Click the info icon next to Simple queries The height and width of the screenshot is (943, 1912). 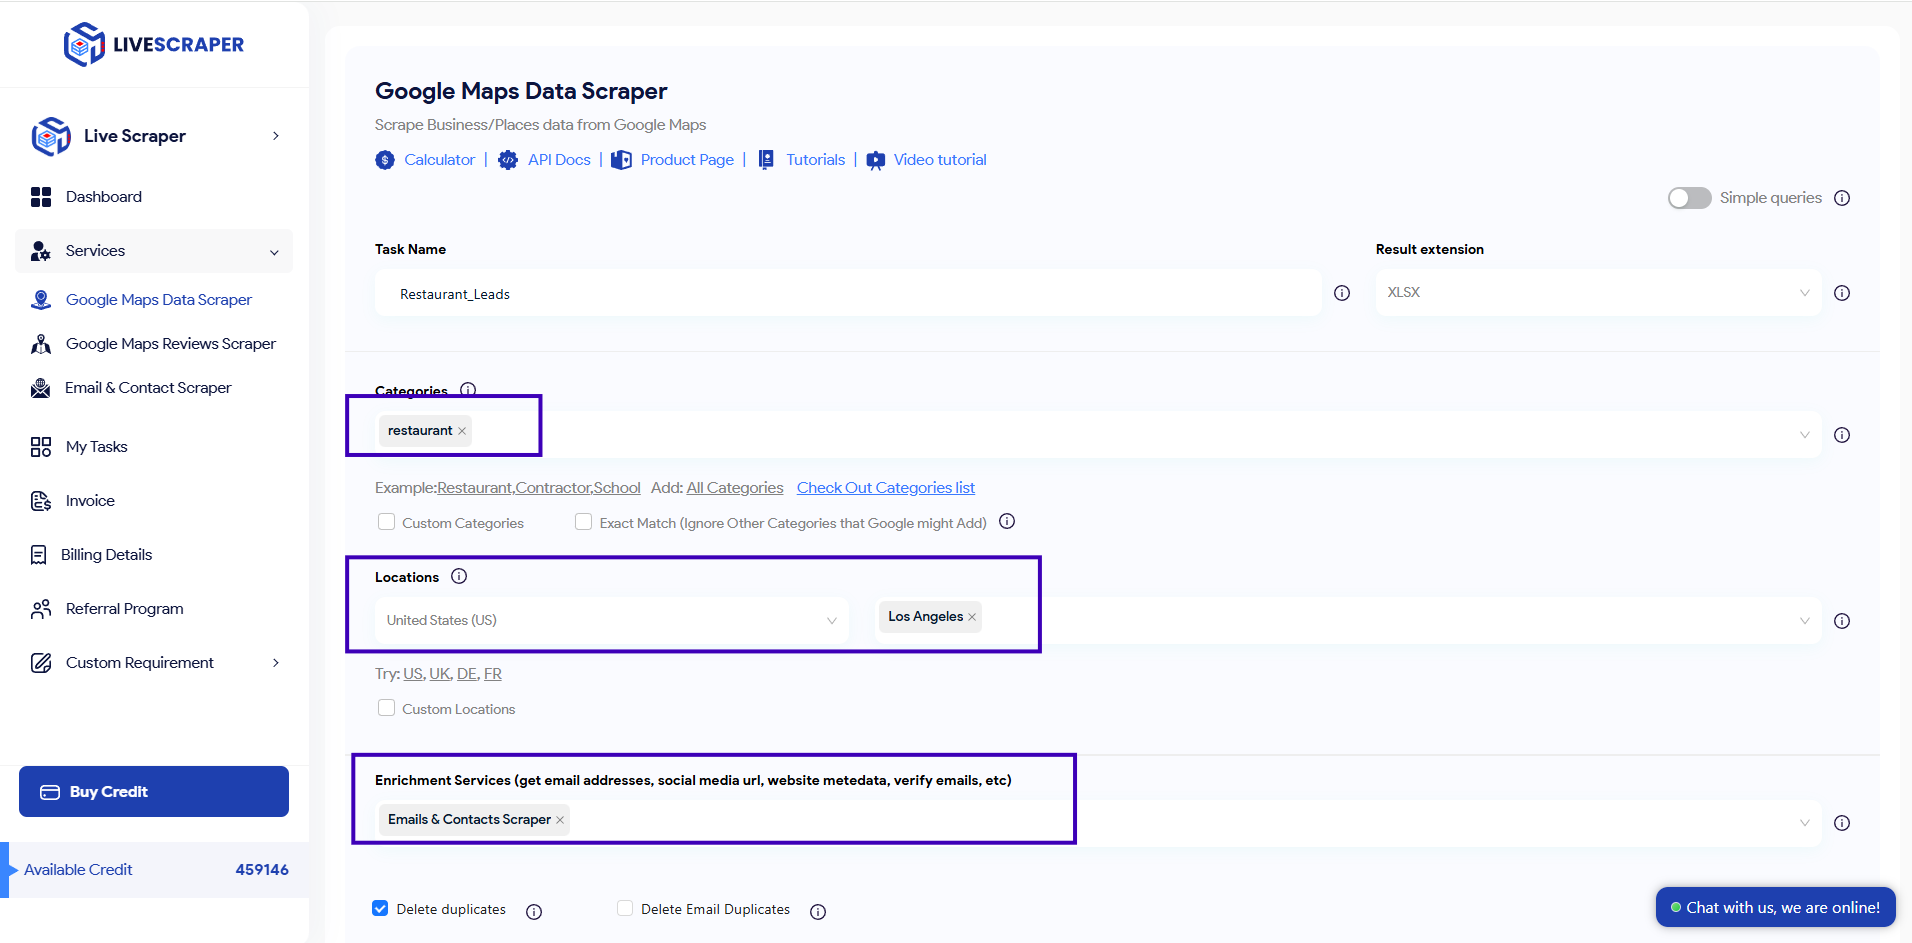pos(1842,198)
